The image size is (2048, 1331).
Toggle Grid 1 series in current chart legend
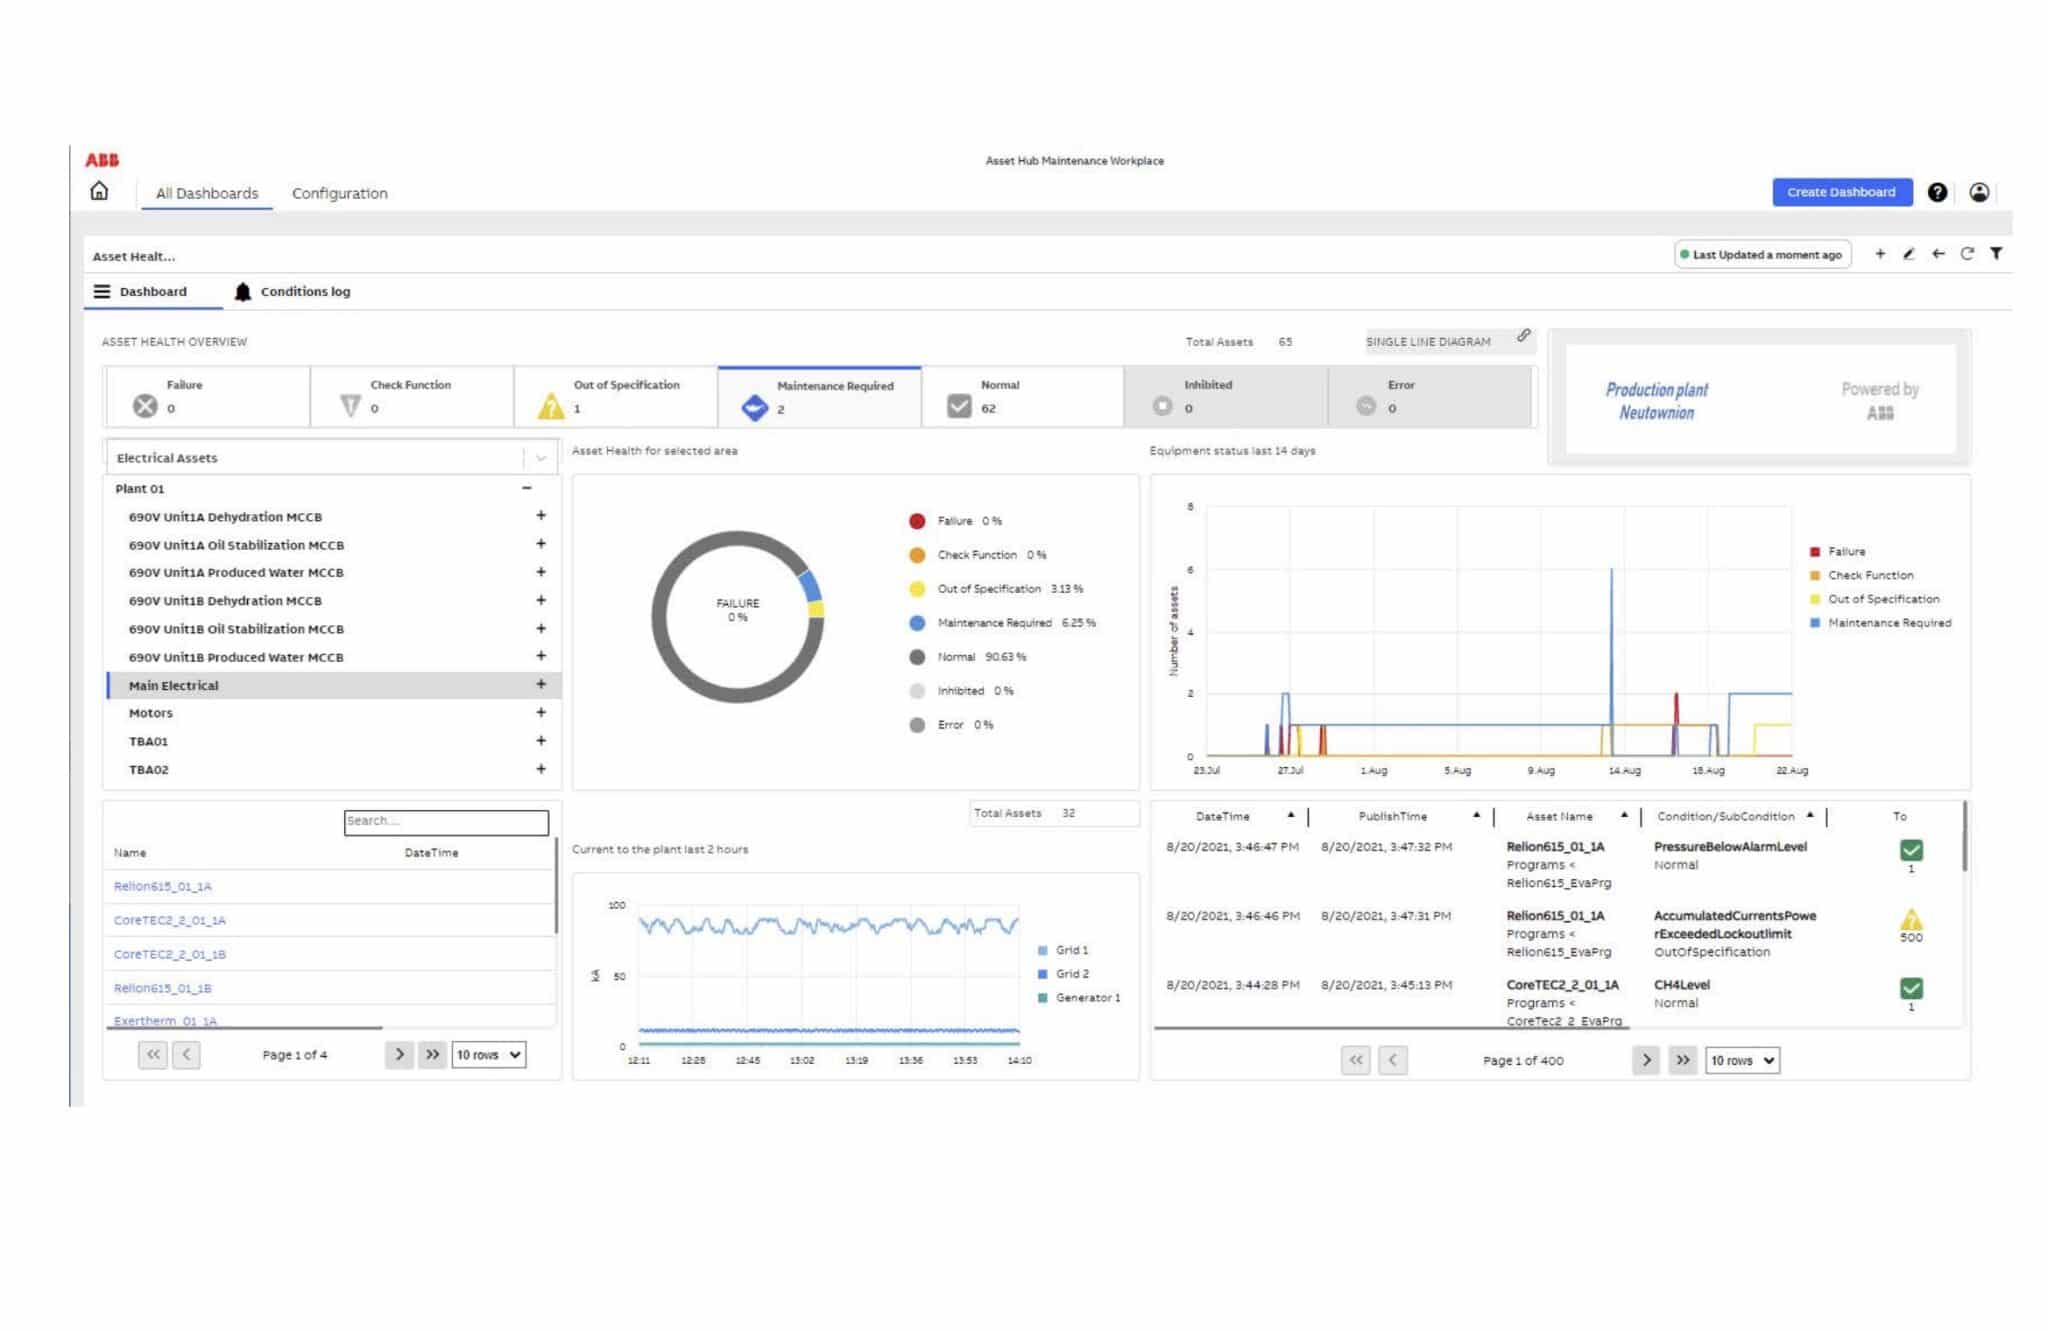pyautogui.click(x=1064, y=950)
